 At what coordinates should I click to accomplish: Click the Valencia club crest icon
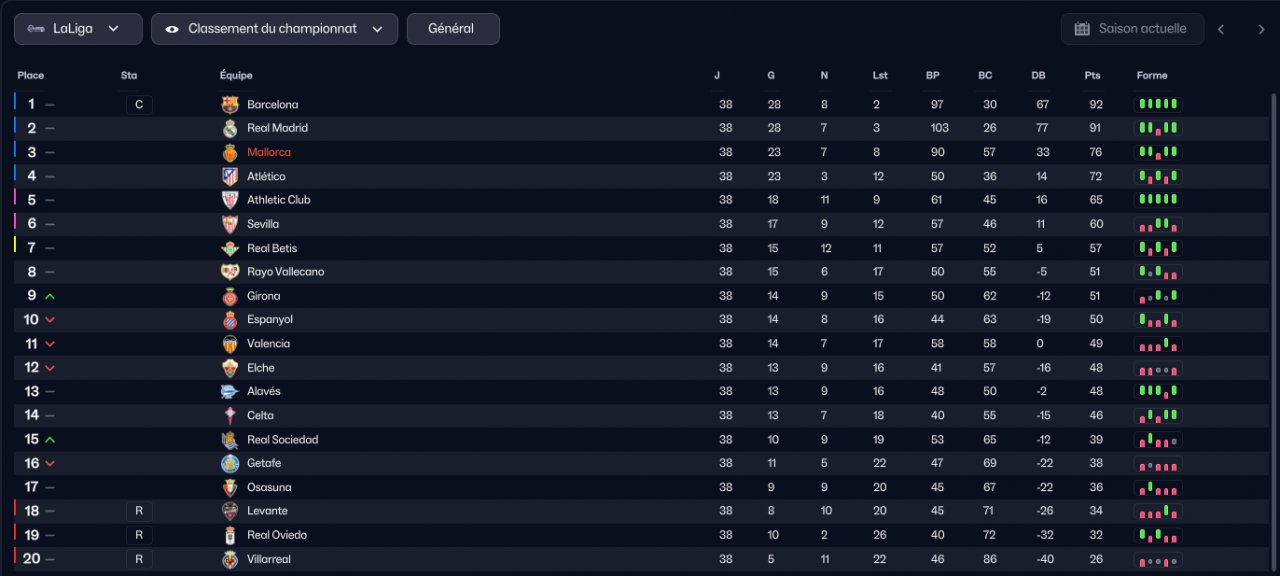click(230, 343)
